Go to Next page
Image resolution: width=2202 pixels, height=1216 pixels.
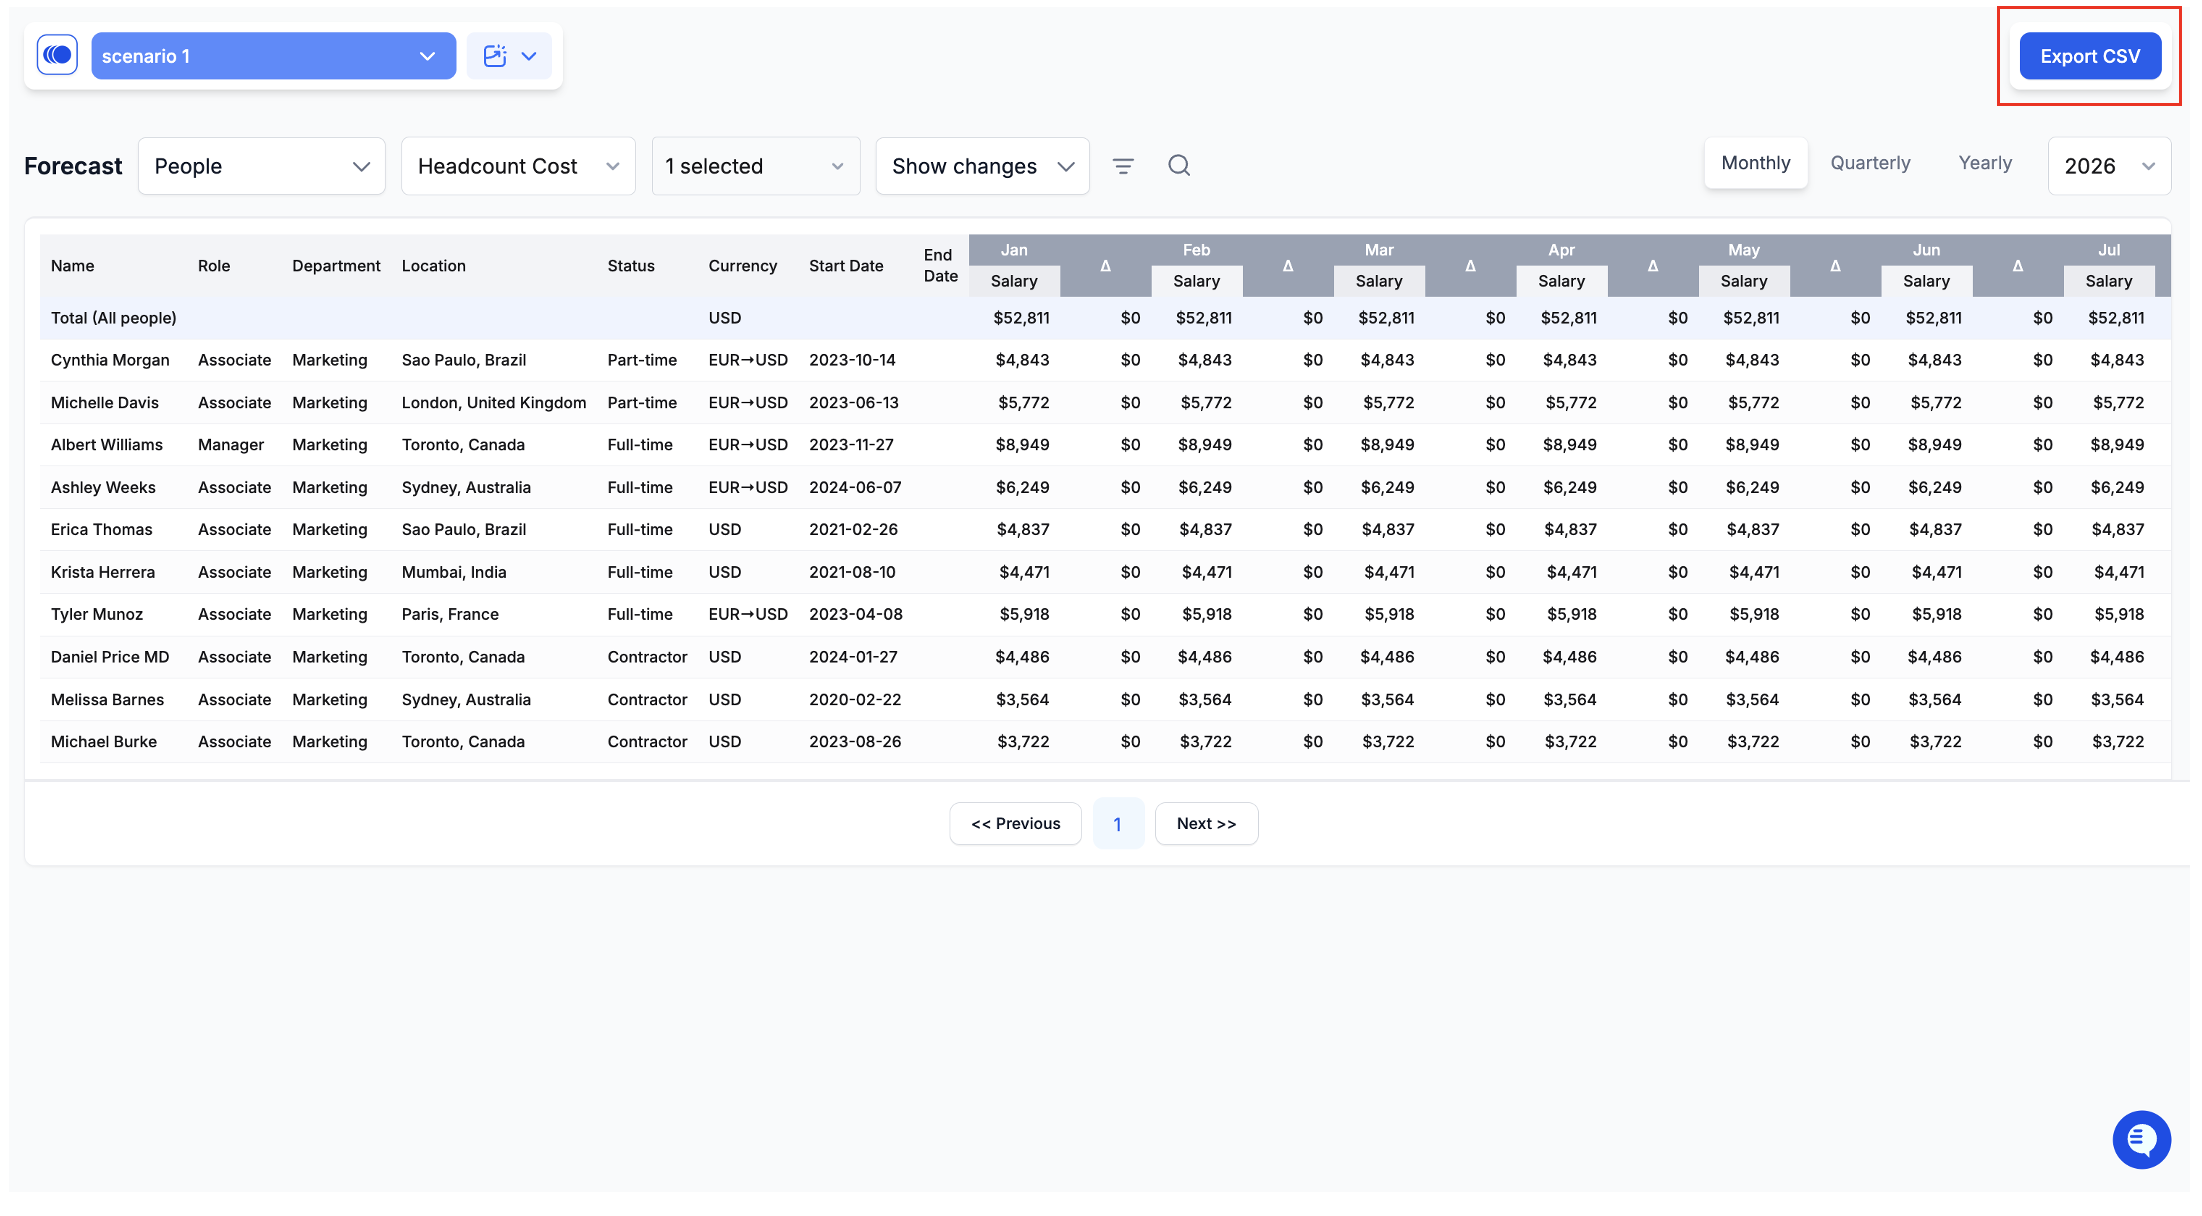[x=1205, y=824]
